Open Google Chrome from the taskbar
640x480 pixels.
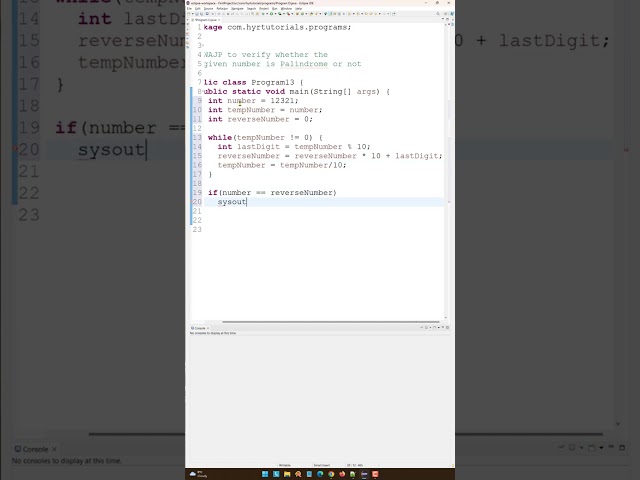coord(331,474)
